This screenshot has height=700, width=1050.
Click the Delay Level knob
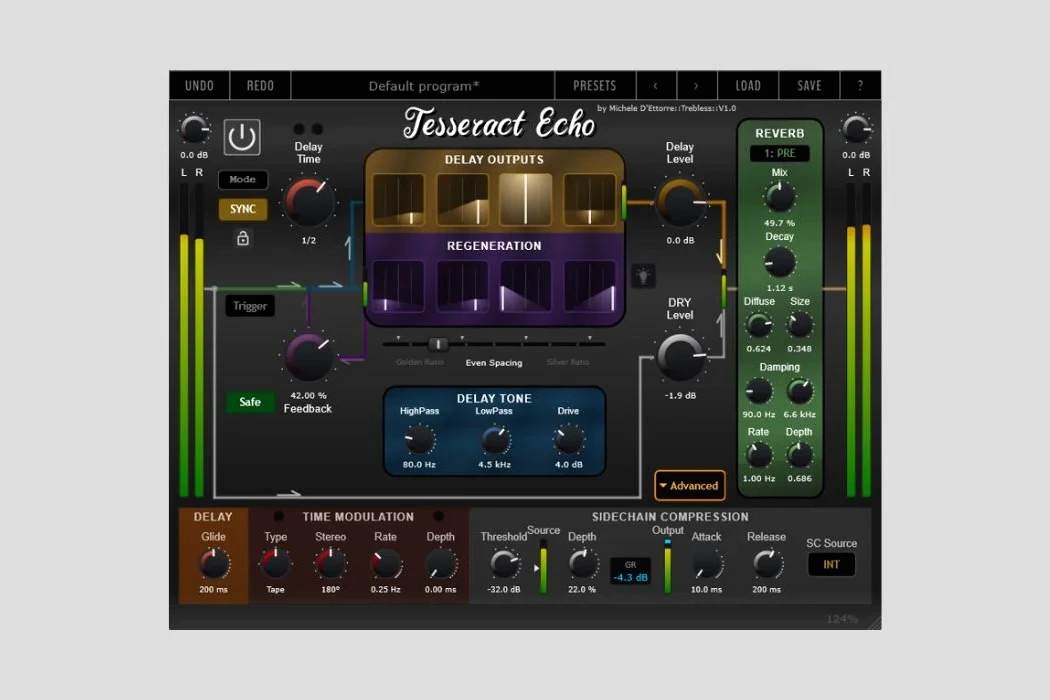(680, 202)
